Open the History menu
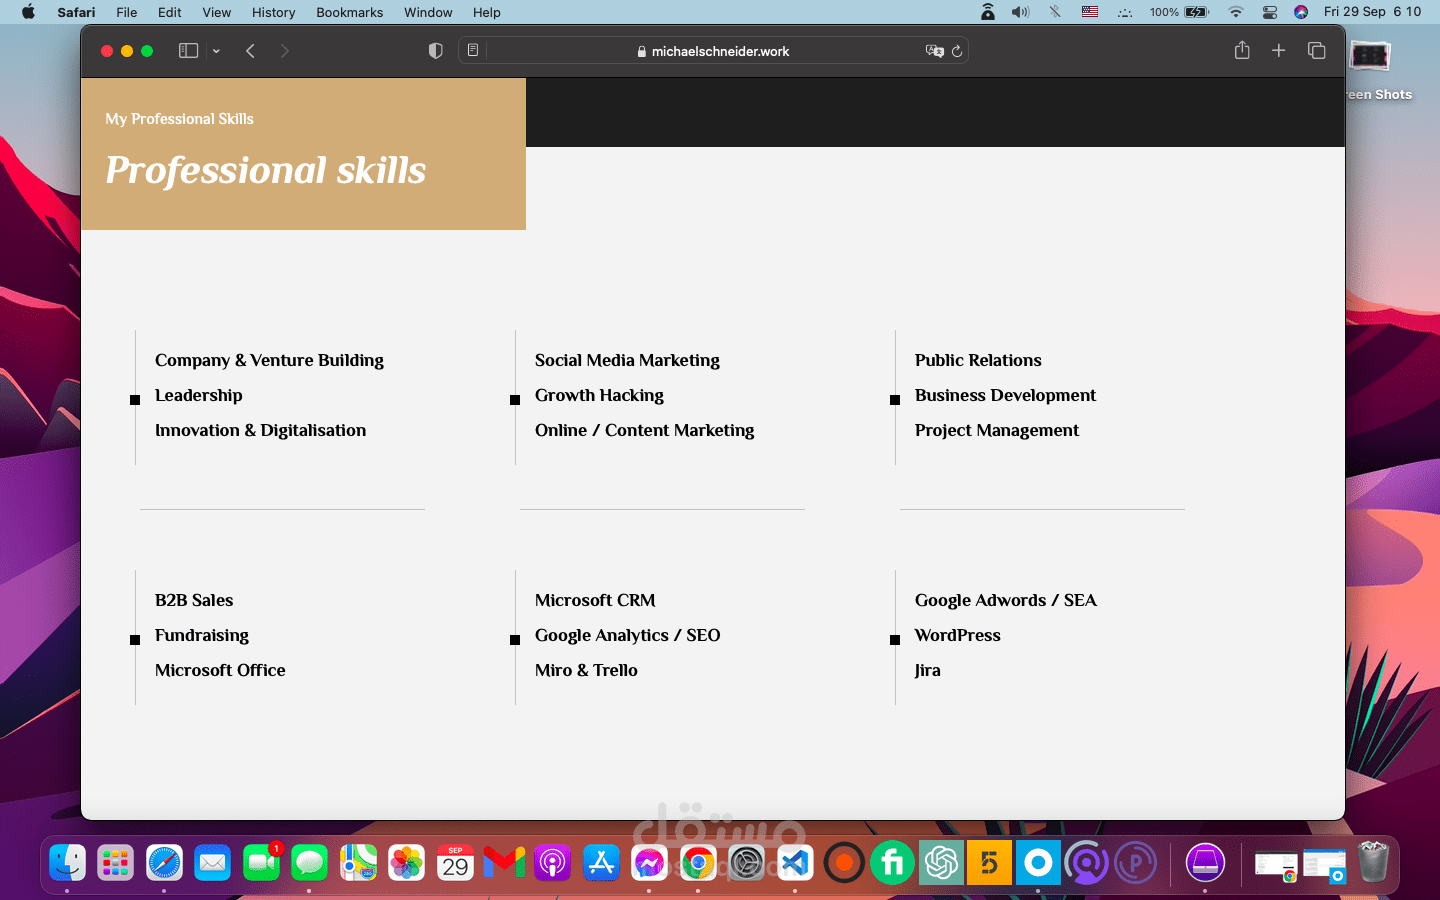 click(x=273, y=12)
